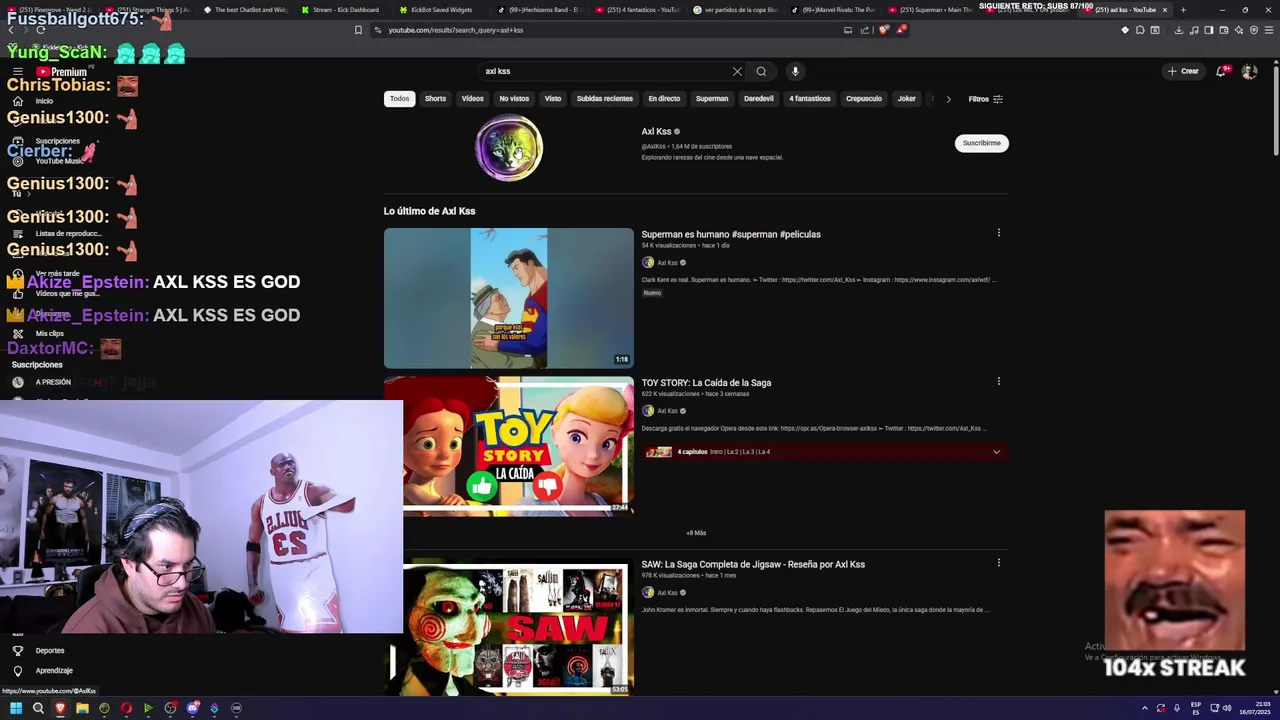
Task: Open the Aprendizaje sidebar item
Action: click(54, 671)
